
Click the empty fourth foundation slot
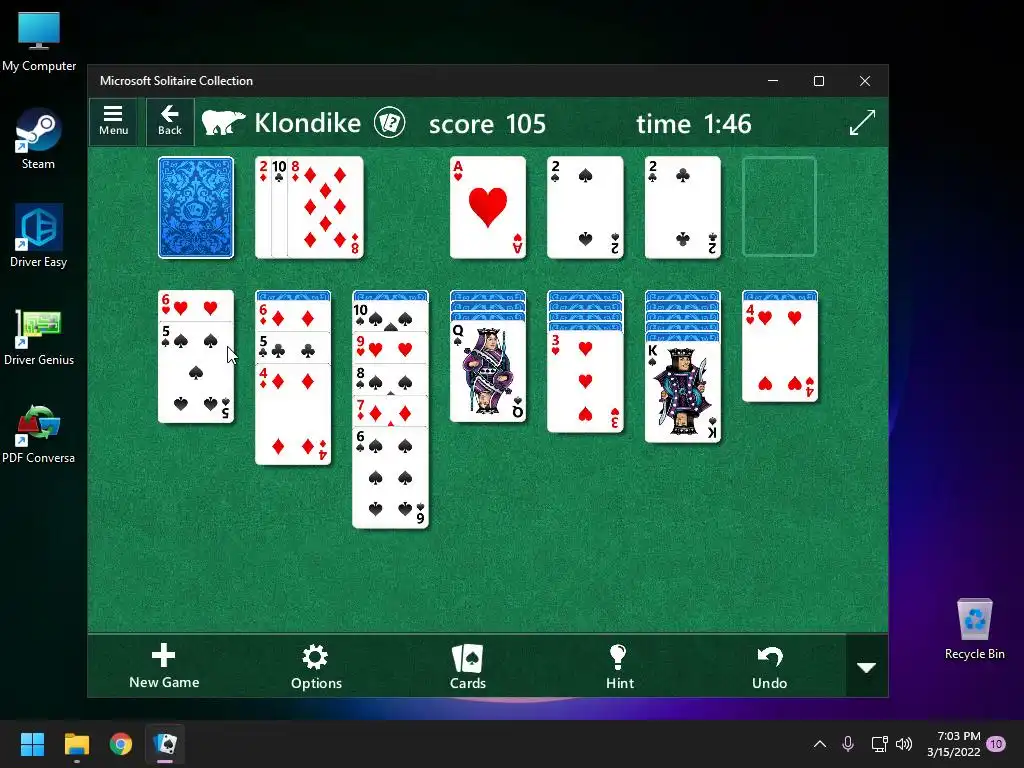tap(780, 207)
